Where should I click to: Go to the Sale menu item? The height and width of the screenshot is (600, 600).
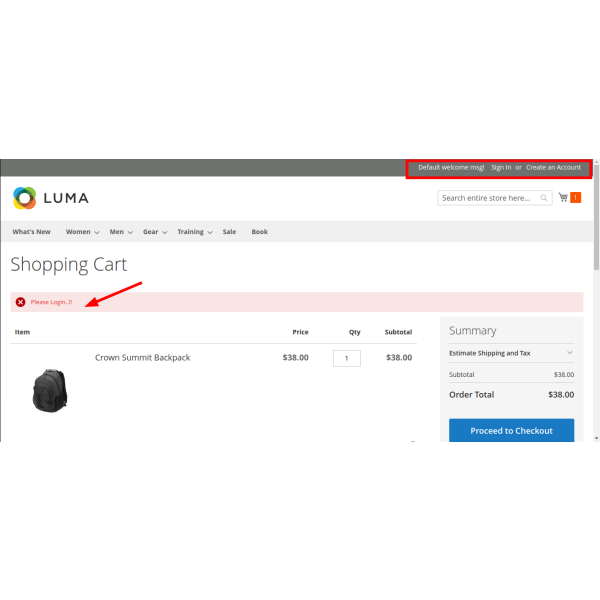(229, 232)
